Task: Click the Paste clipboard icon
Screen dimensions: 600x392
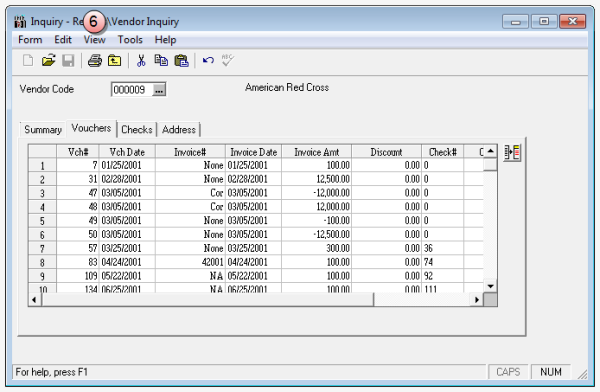Action: point(181,60)
